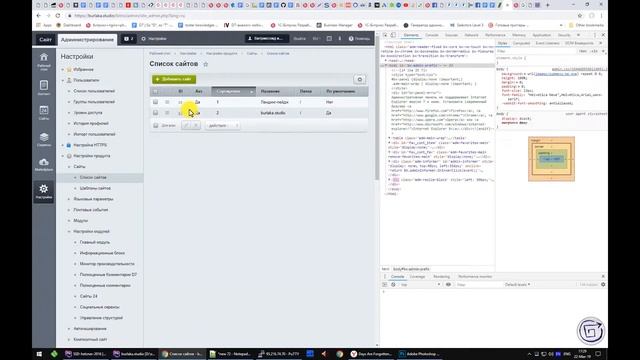Open the Настройки link in admin header
Viewport: 640px width, 360px height.
coord(154,39)
